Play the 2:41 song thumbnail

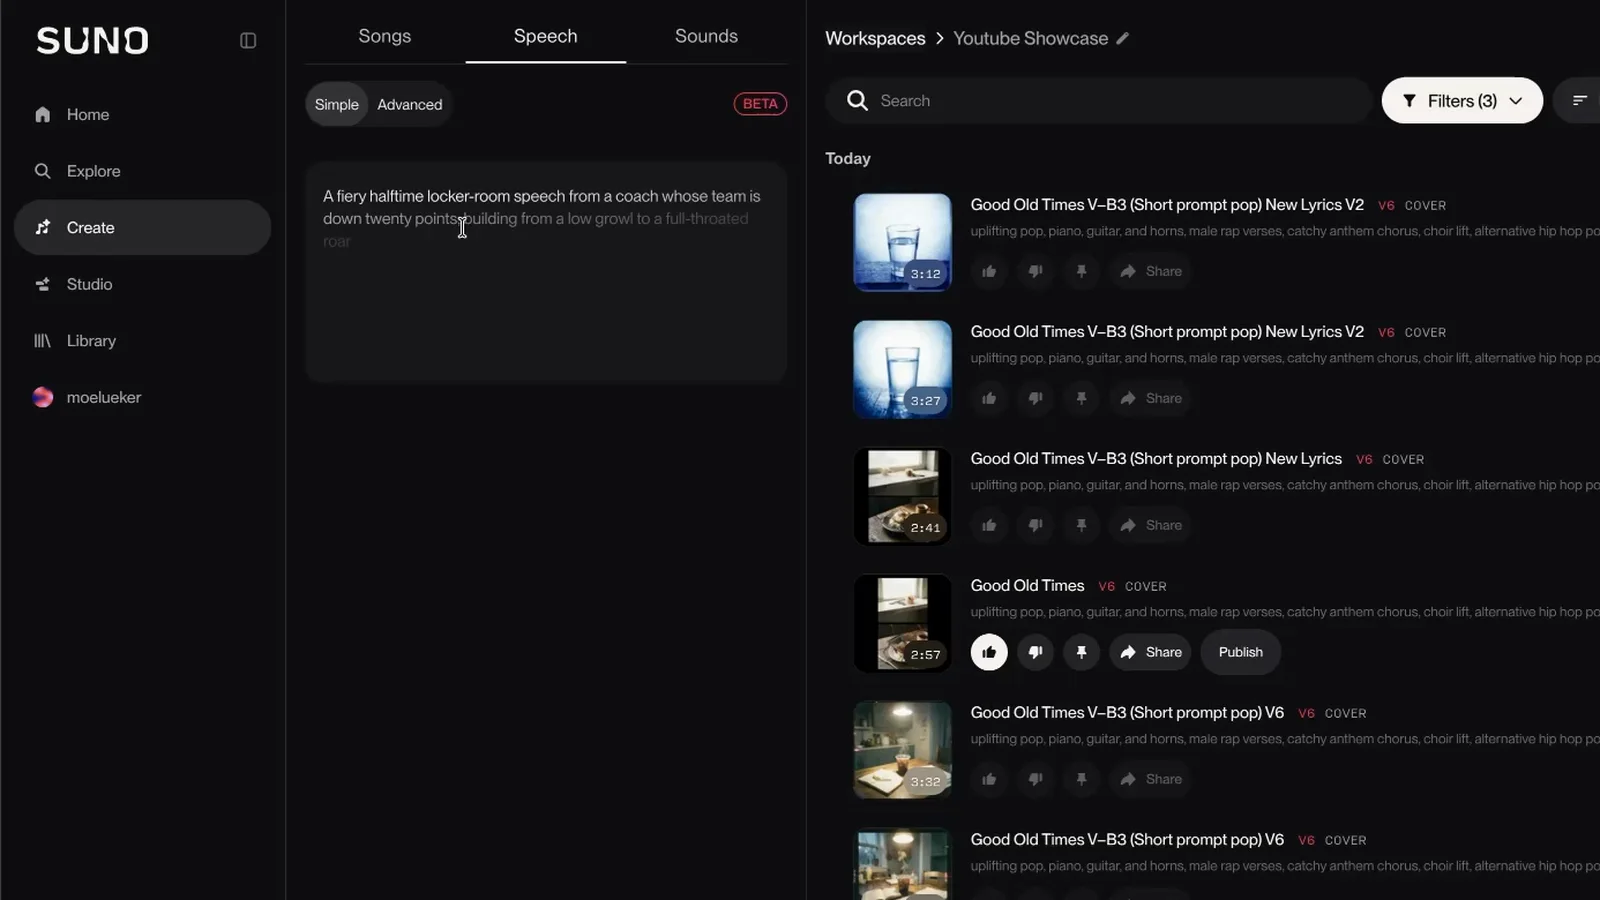(x=902, y=496)
